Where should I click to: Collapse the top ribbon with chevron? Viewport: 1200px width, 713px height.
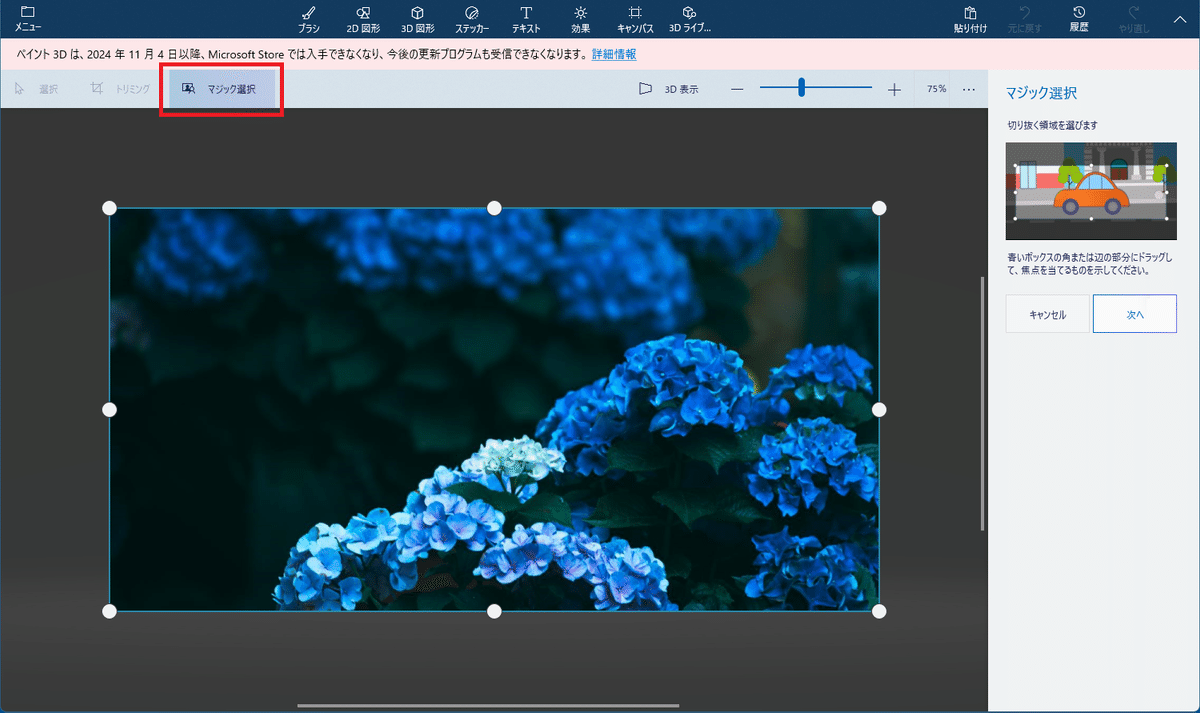[x=1179, y=18]
